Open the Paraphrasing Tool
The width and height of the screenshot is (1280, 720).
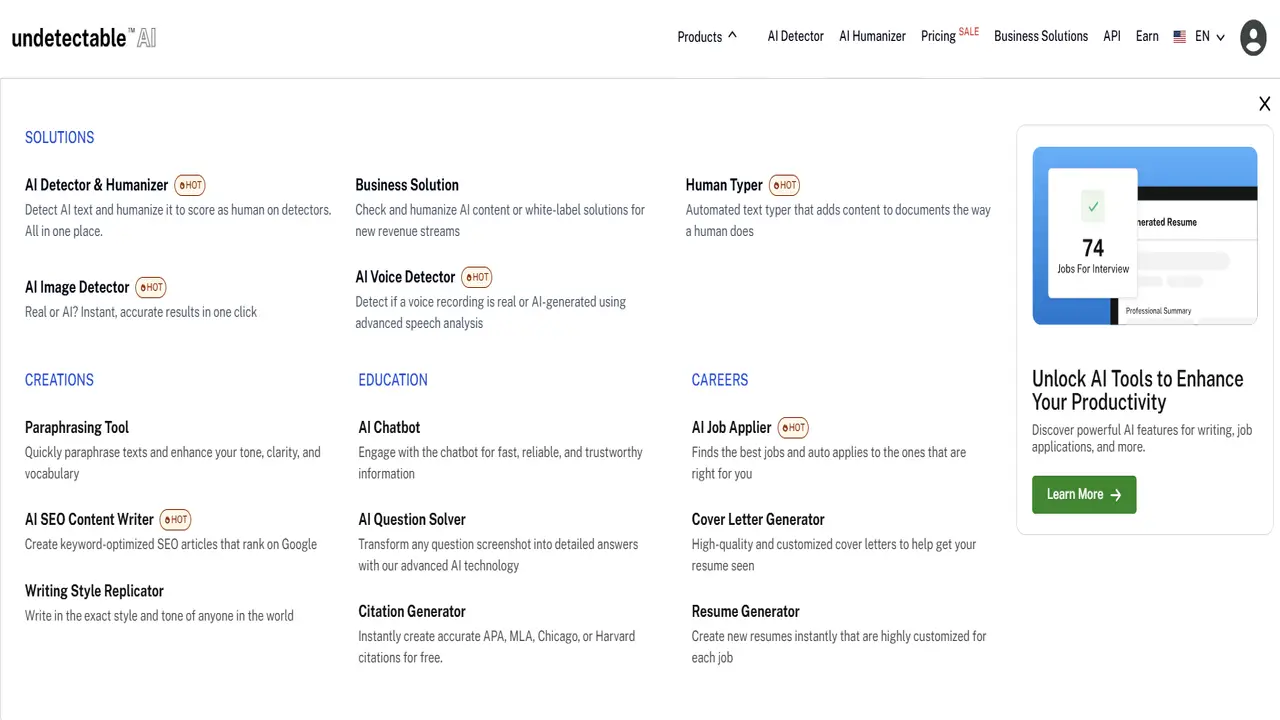(77, 427)
